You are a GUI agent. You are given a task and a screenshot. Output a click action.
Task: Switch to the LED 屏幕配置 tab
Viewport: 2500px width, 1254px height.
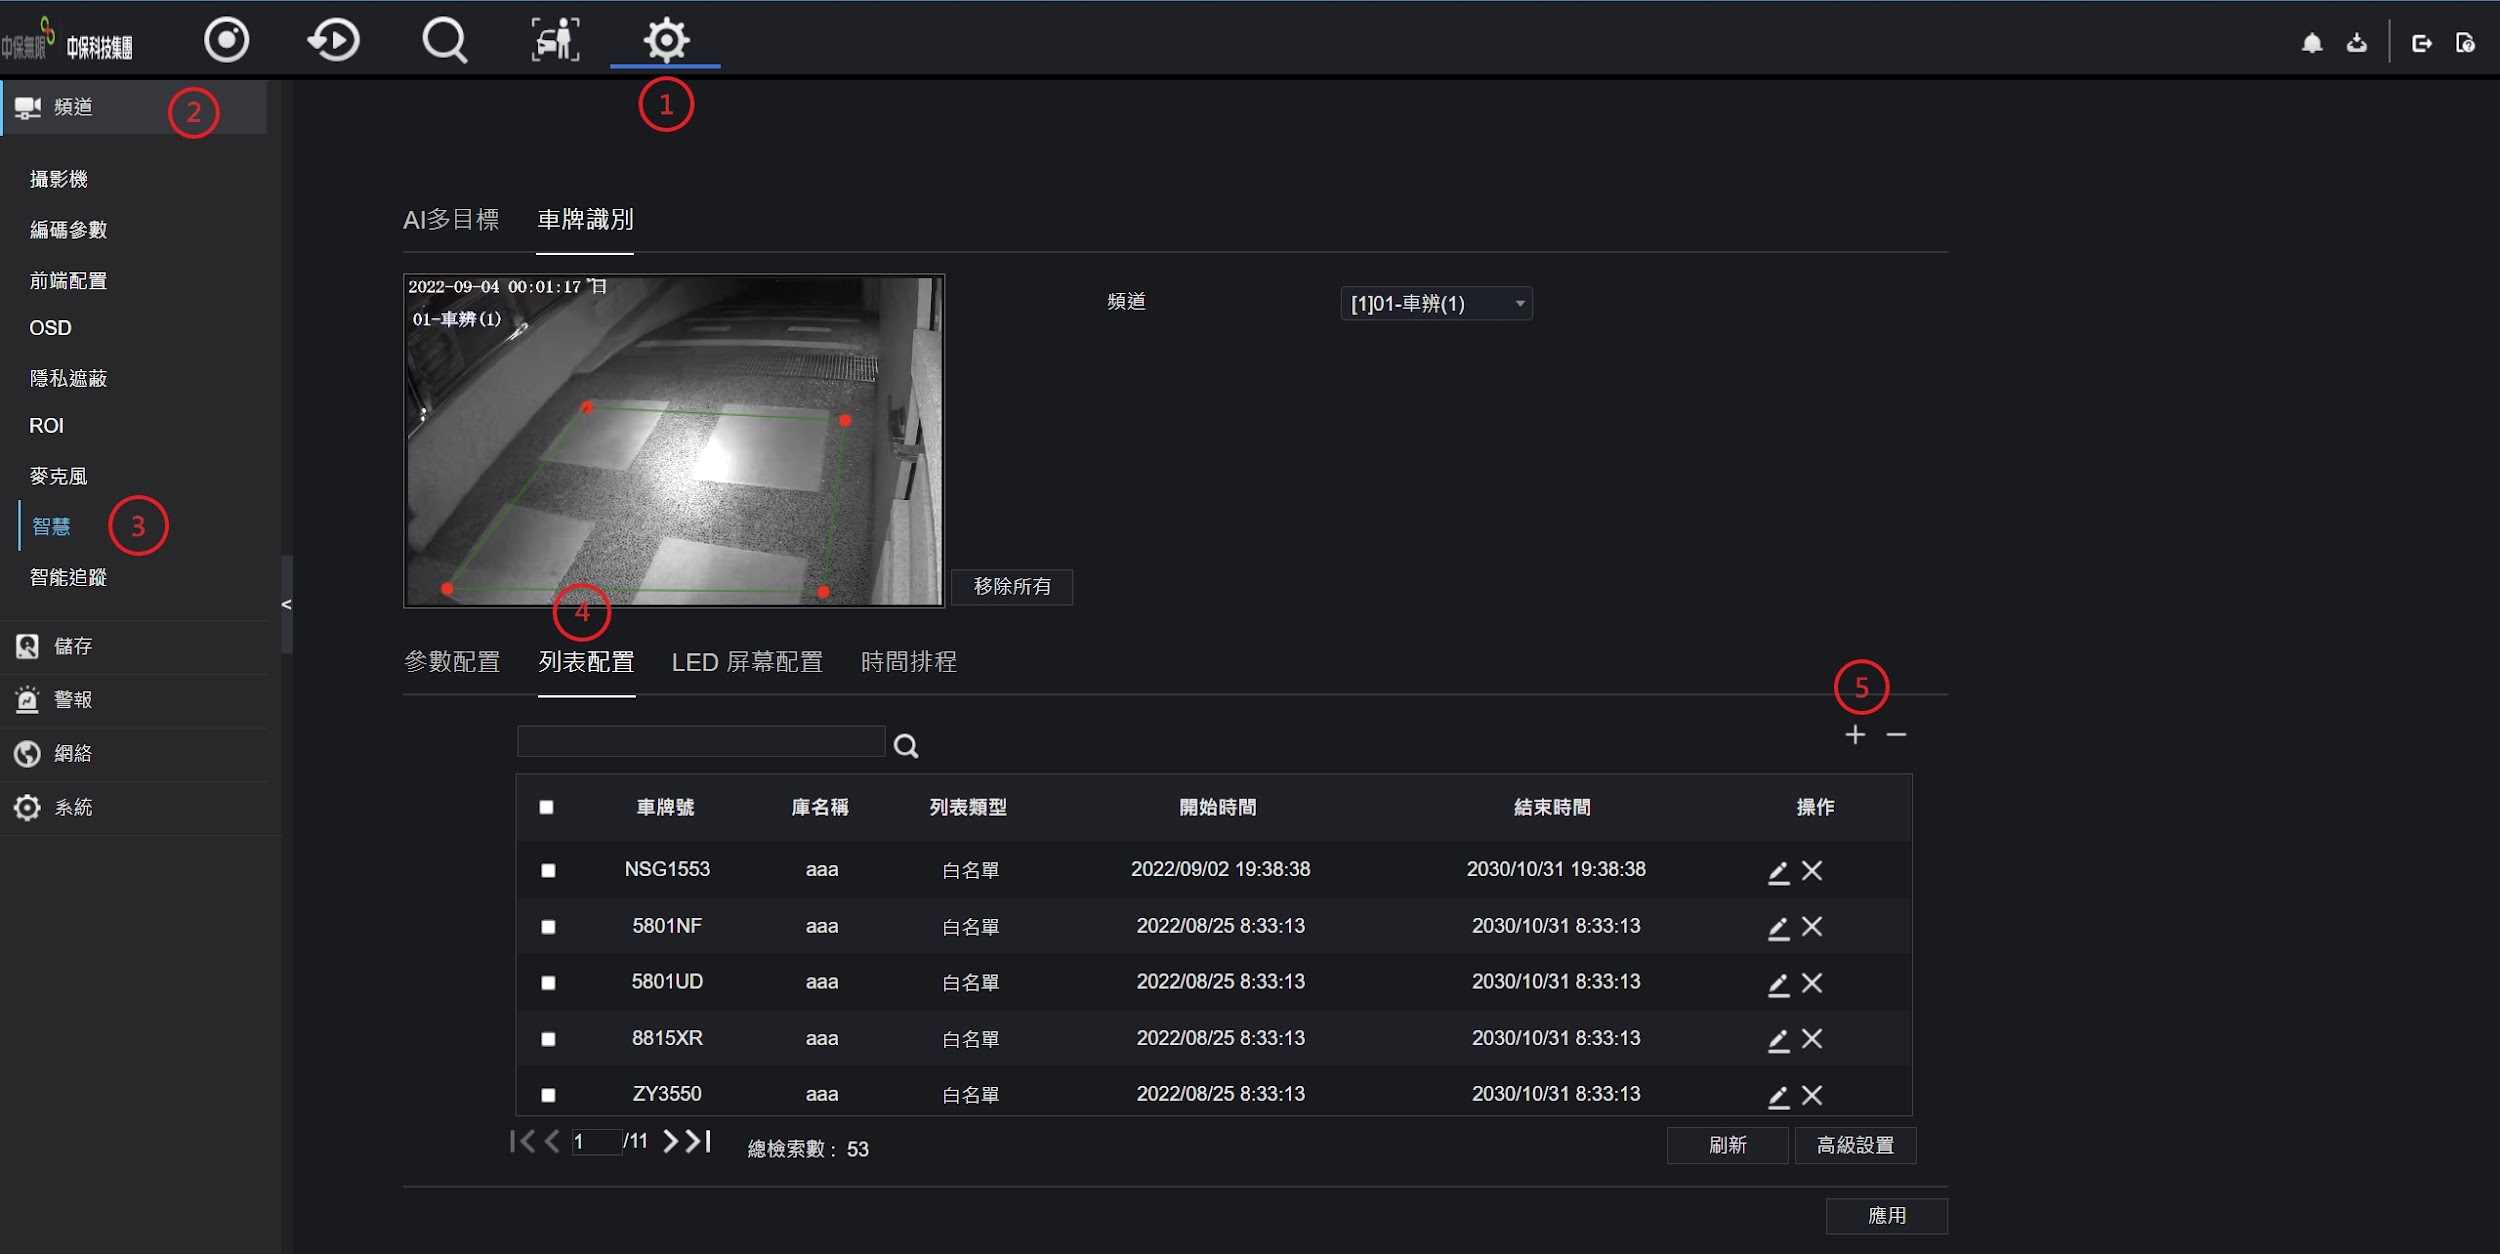[x=747, y=662]
